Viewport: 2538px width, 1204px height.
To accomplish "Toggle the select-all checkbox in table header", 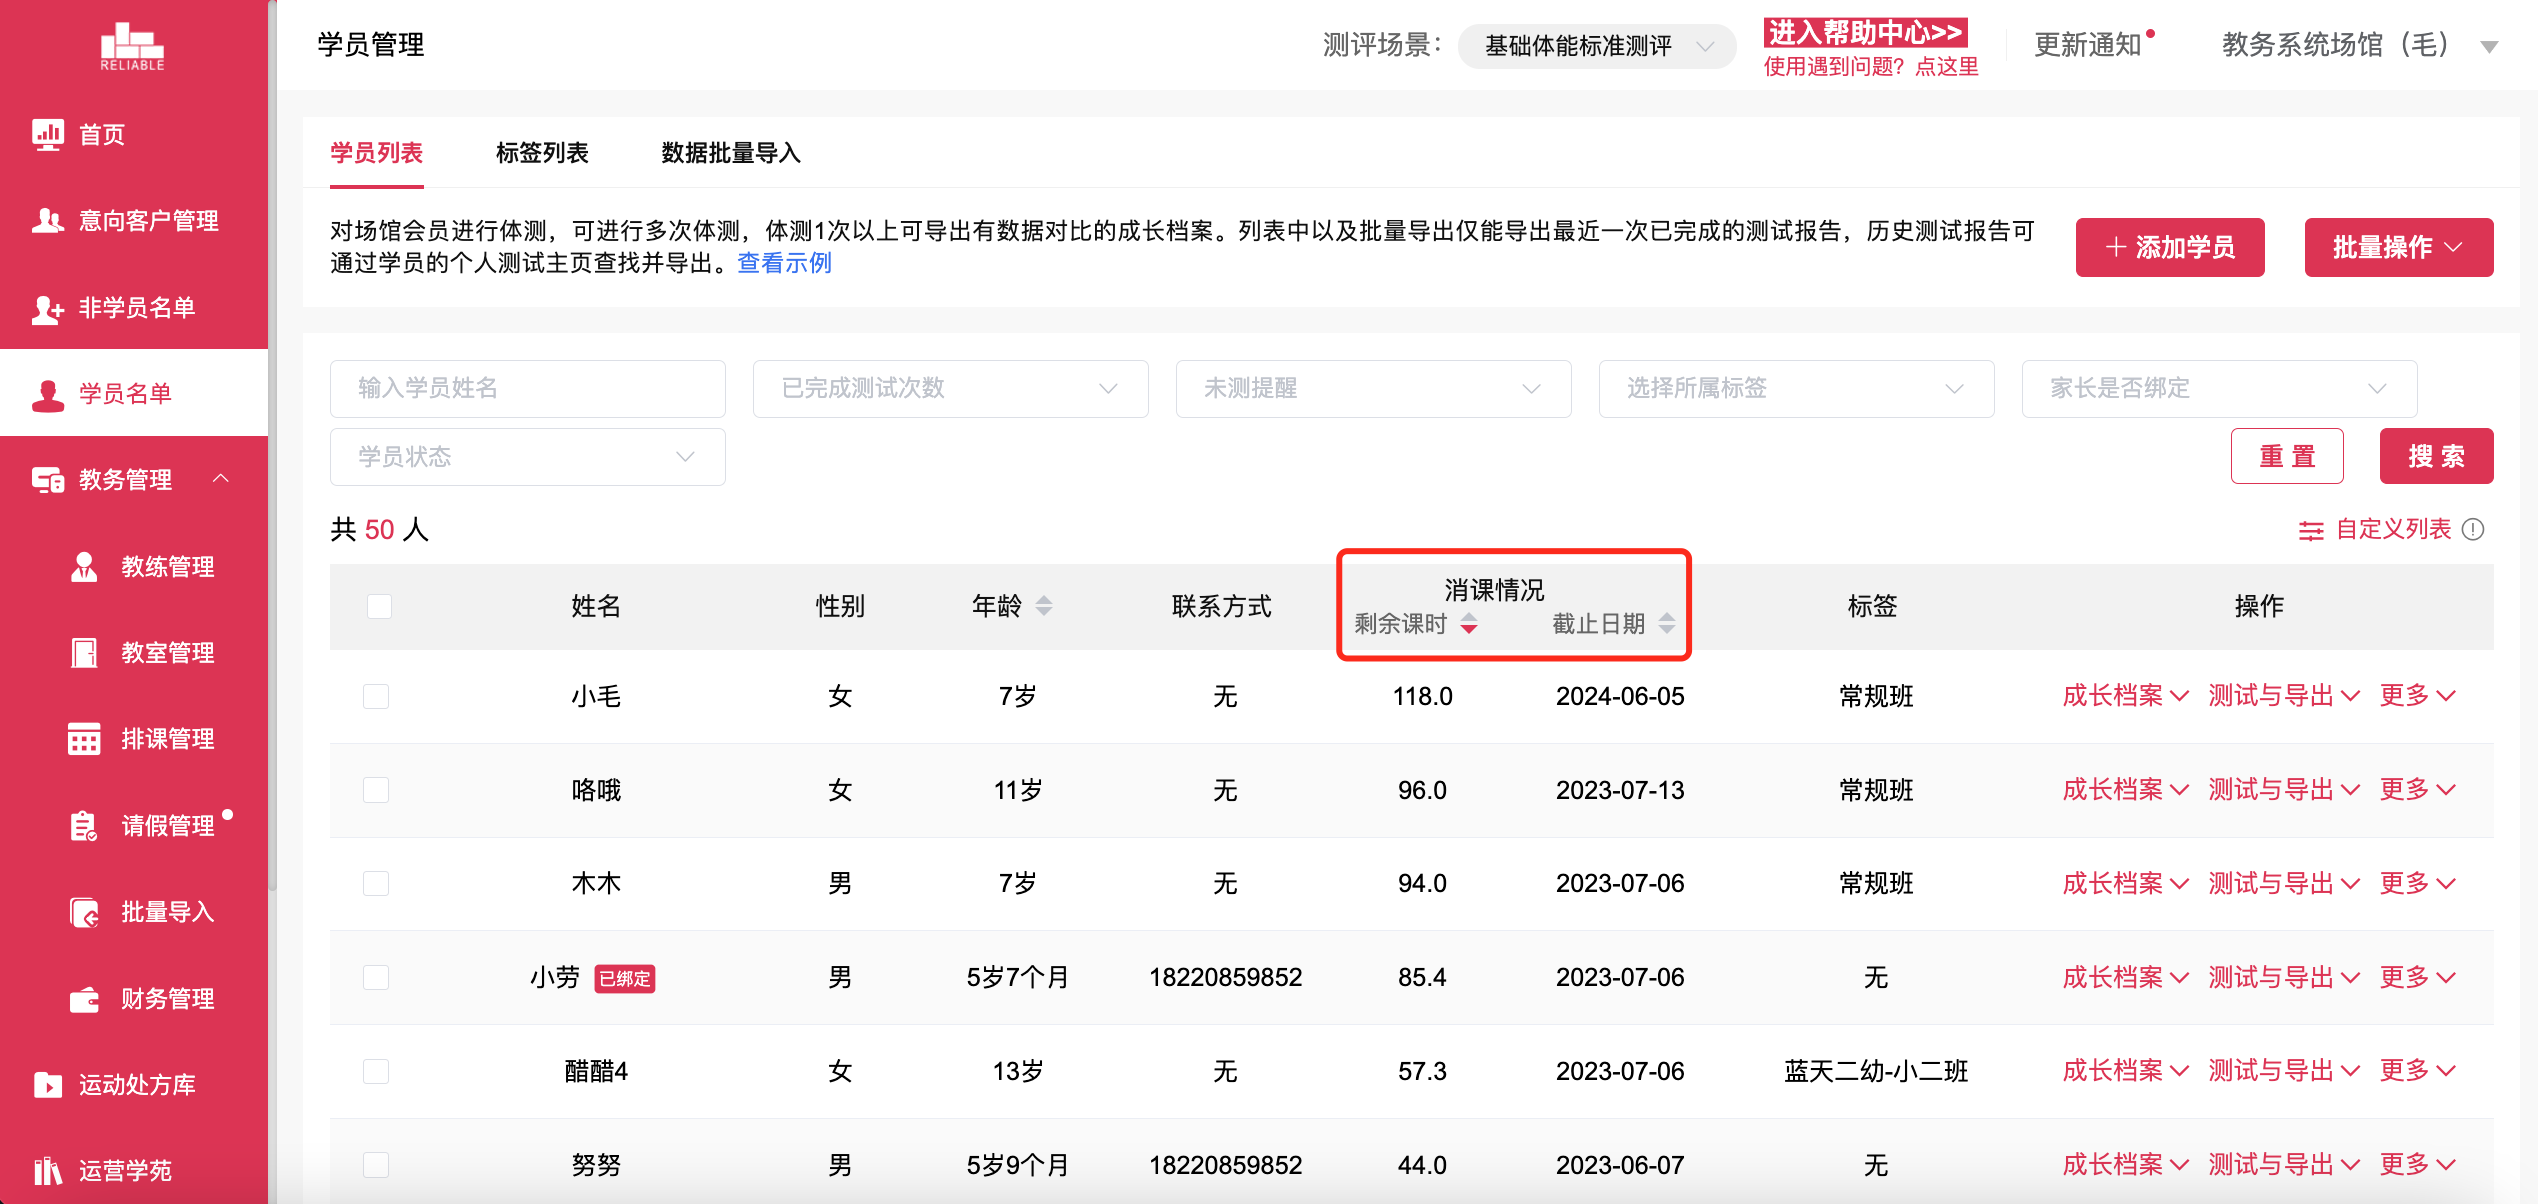I will [379, 606].
